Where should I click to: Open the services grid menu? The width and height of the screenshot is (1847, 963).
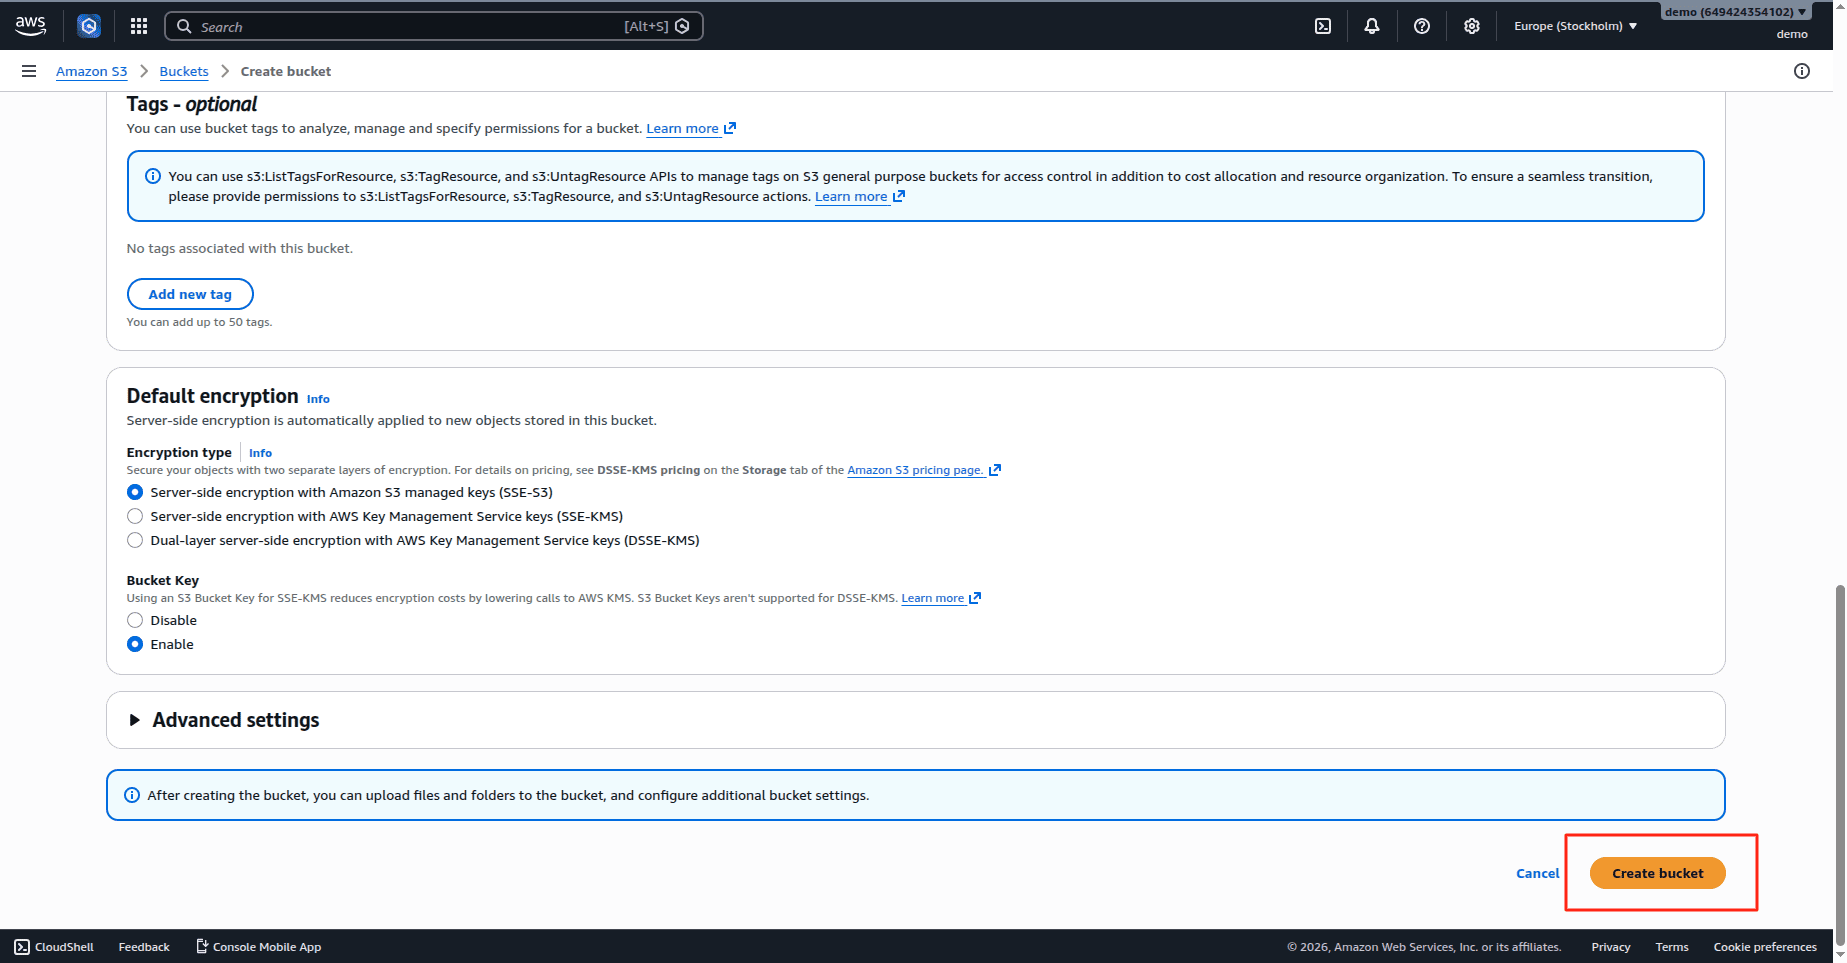pyautogui.click(x=139, y=26)
